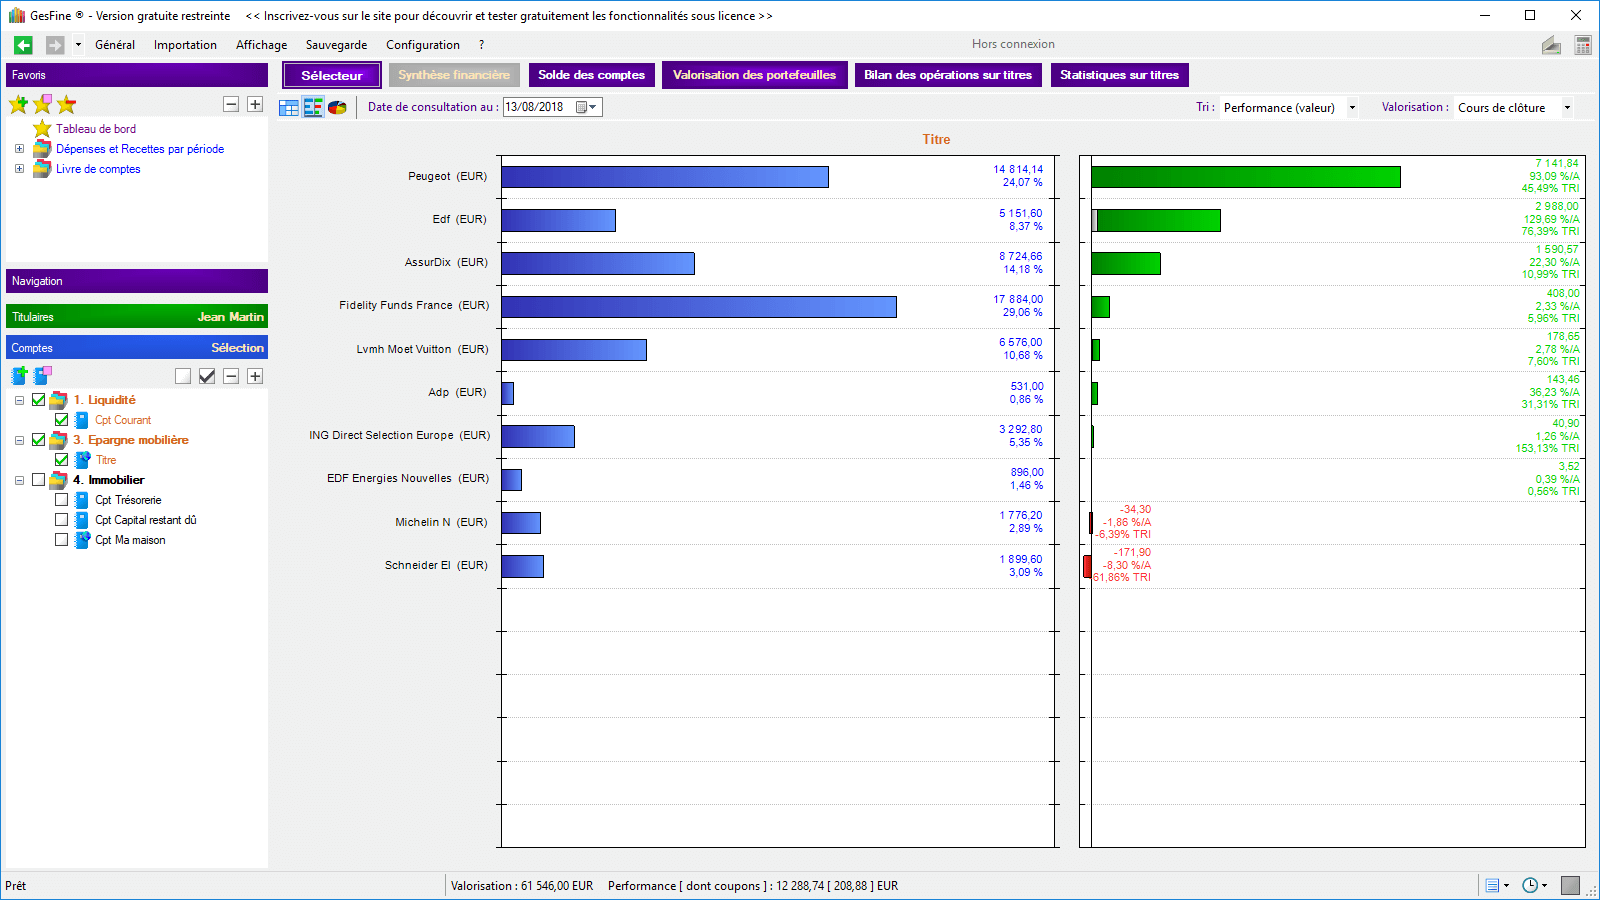The image size is (1600, 900).
Task: Collapse all account groups minus button
Action: (231, 376)
